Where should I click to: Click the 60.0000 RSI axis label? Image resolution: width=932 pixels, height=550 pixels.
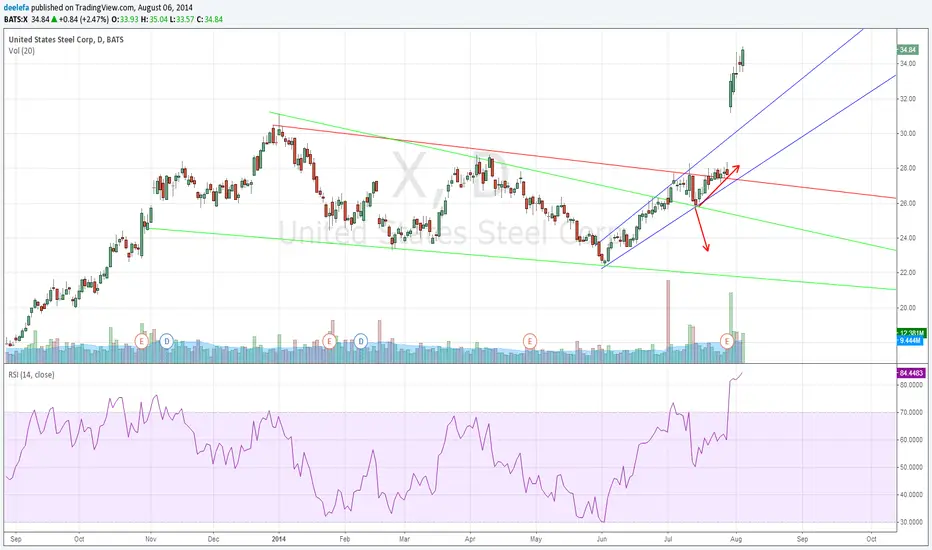pyautogui.click(x=911, y=440)
